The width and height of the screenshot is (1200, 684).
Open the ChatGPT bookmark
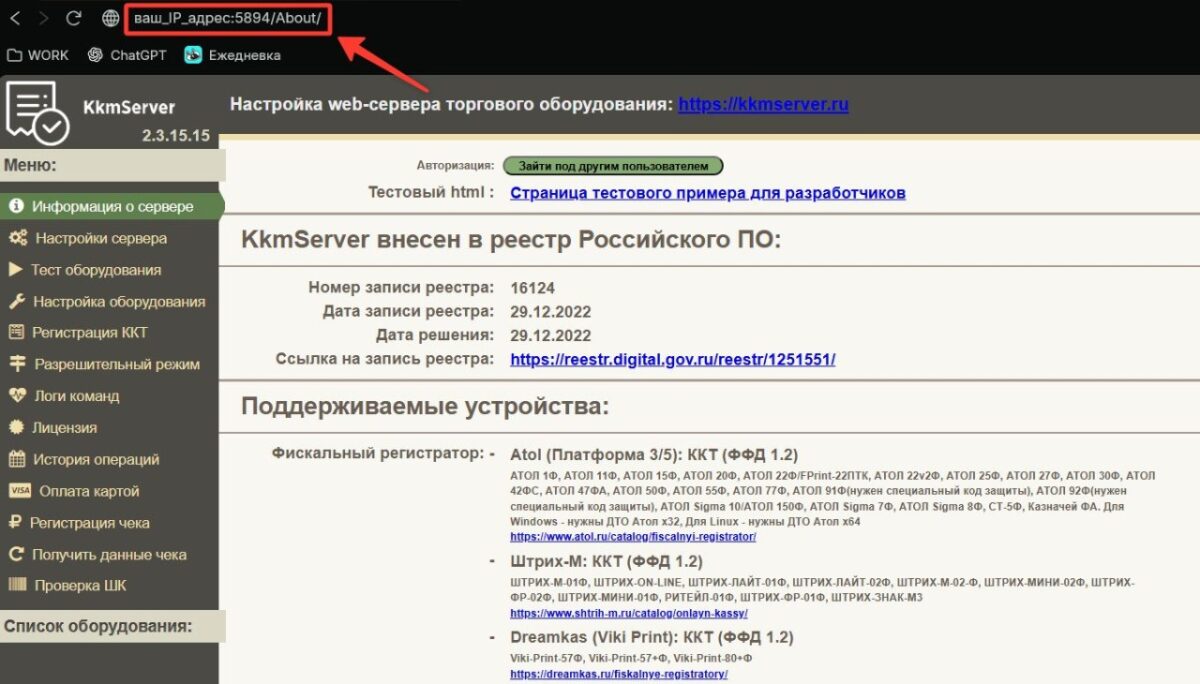127,55
